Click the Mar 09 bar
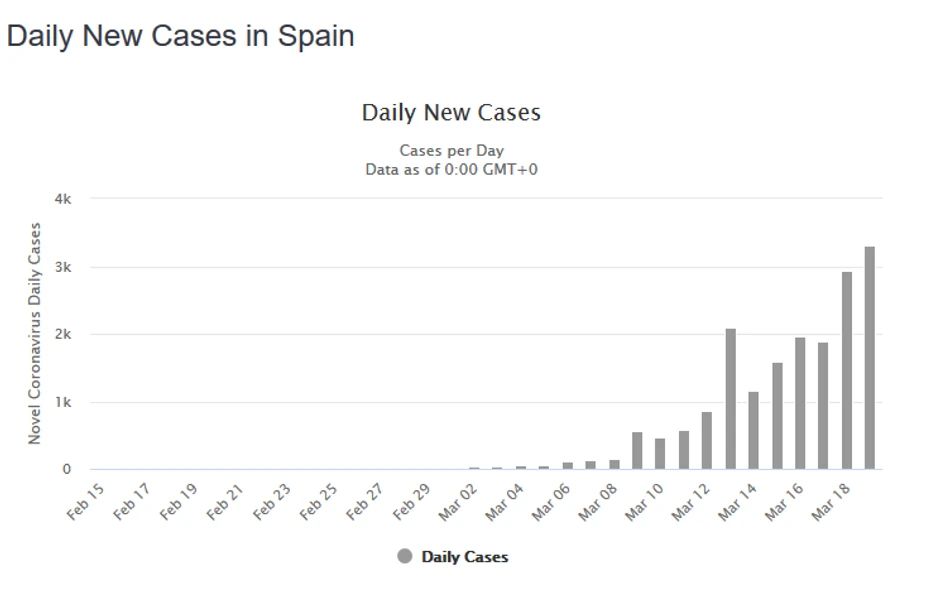940x592 pixels. pyautogui.click(x=637, y=451)
